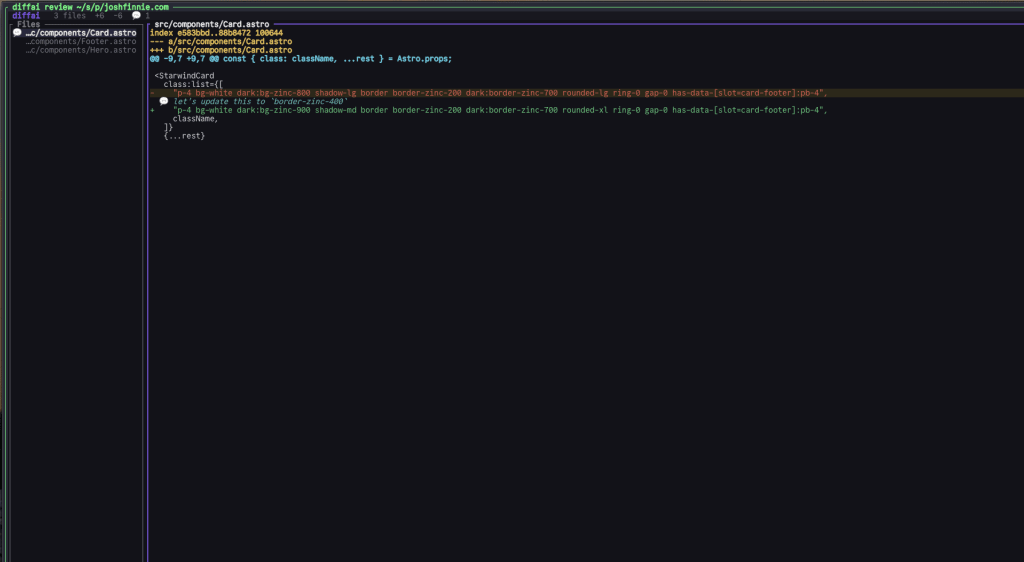
Task: Click the 'className,' code line
Action: 195,119
